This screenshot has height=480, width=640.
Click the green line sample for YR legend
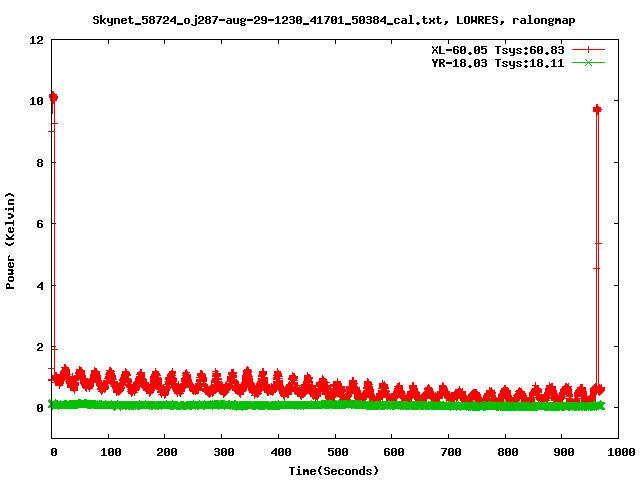coord(588,63)
